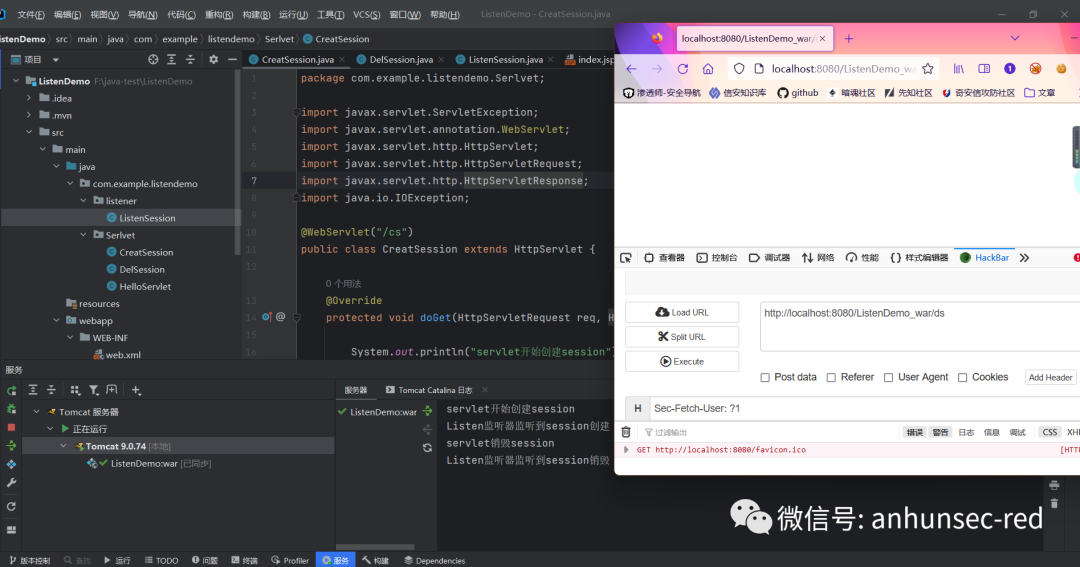Toggle the CSS console filter
Screen dimensions: 1080x567
coord(1050,432)
